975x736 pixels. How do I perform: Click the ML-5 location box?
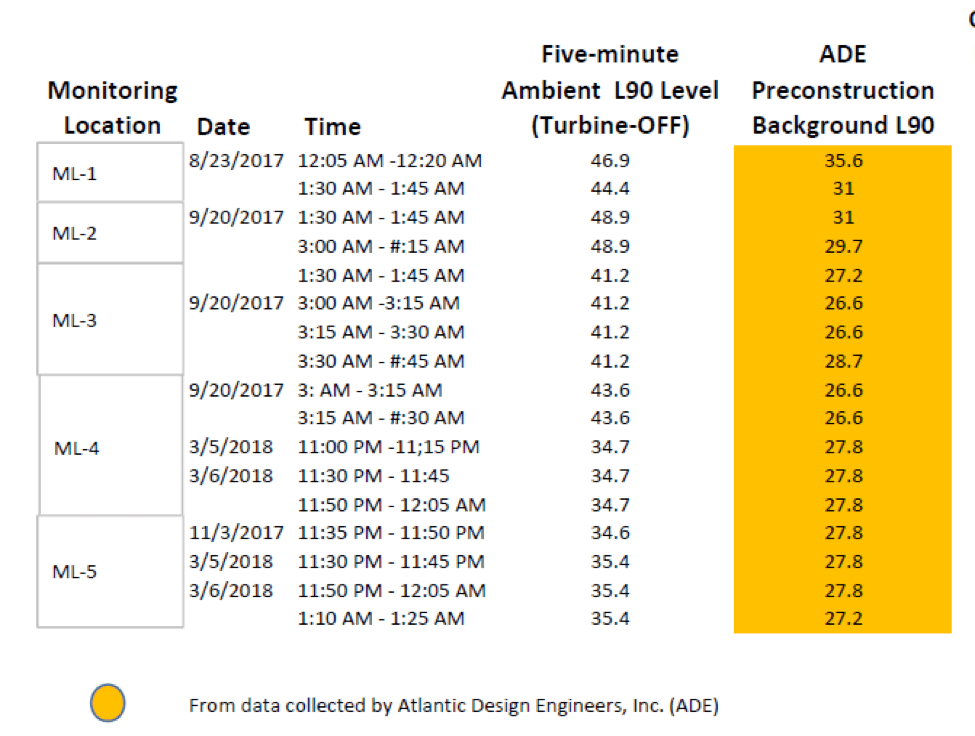click(110, 572)
